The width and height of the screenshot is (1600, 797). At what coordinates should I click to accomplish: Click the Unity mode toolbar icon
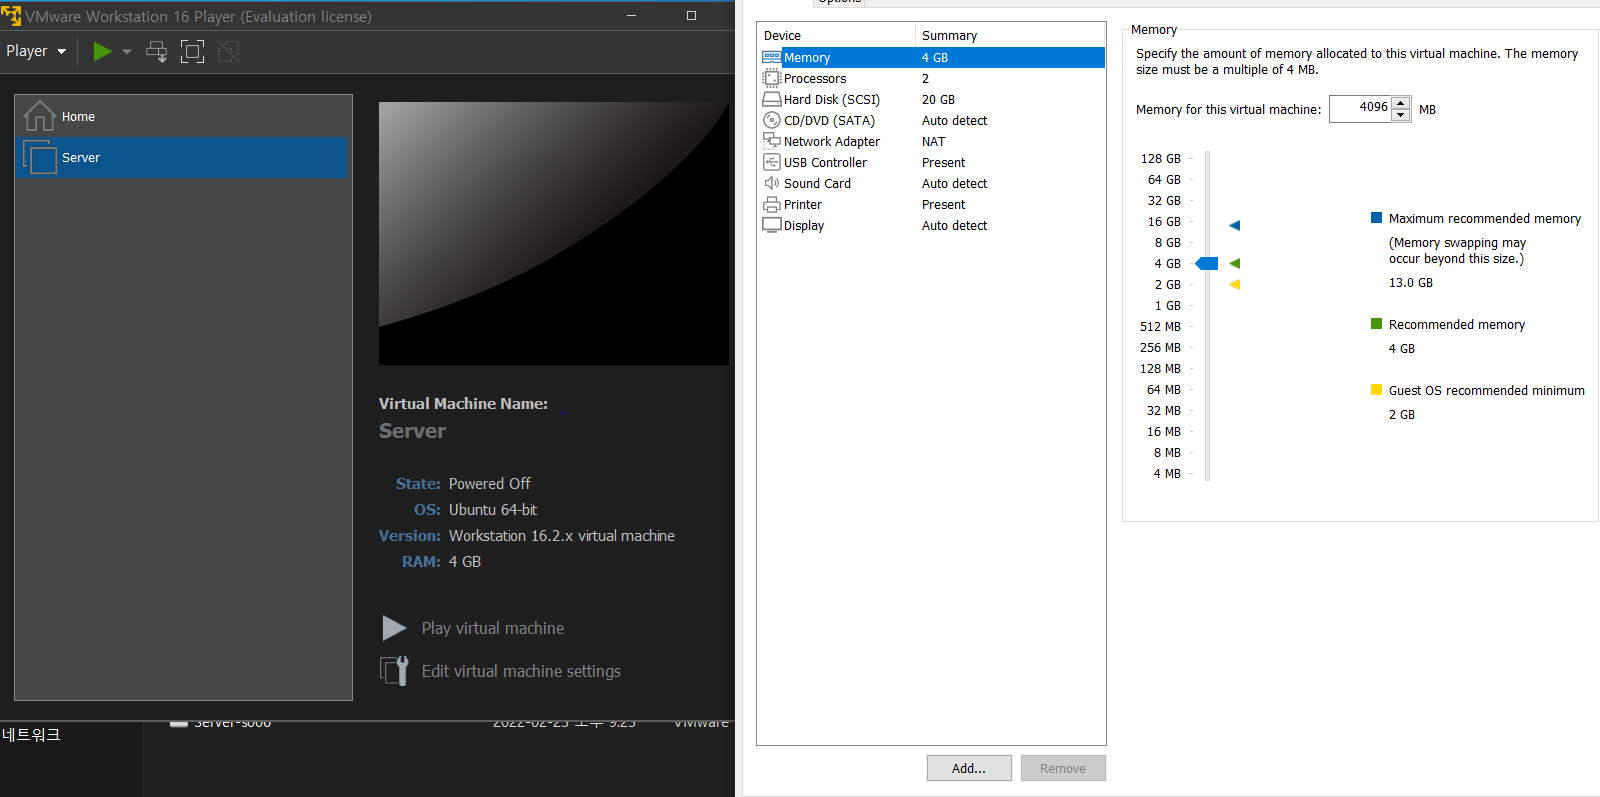click(228, 51)
